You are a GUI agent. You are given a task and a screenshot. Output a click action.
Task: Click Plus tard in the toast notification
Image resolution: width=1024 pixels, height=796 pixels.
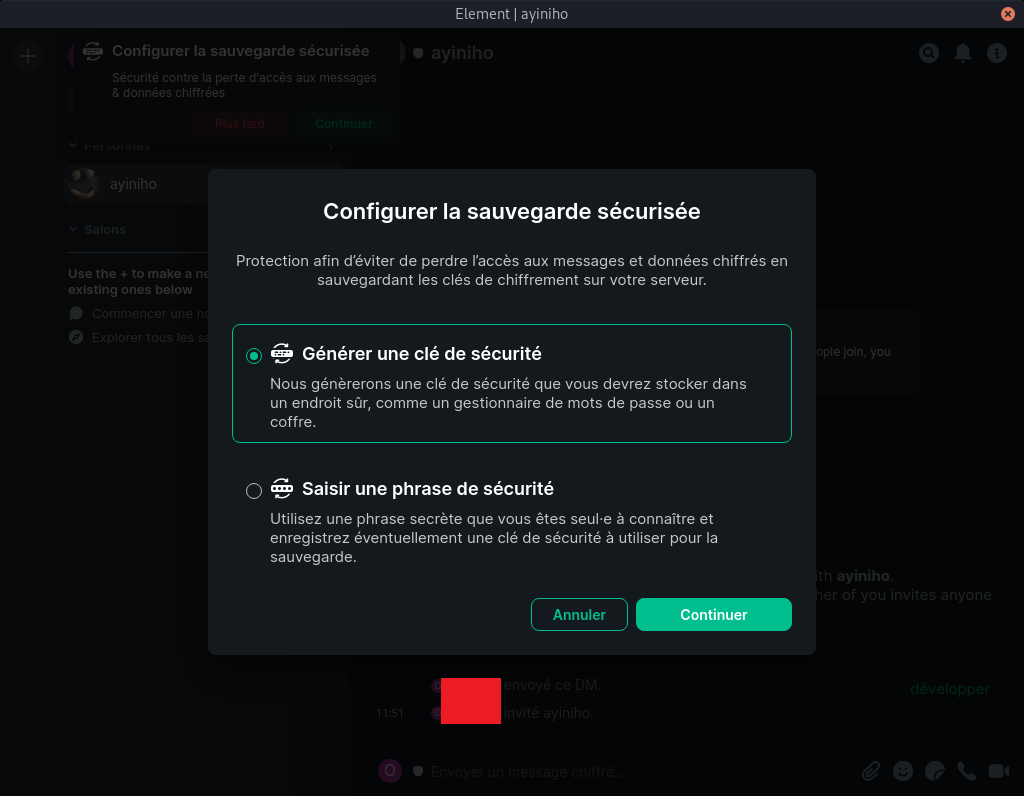click(x=240, y=124)
